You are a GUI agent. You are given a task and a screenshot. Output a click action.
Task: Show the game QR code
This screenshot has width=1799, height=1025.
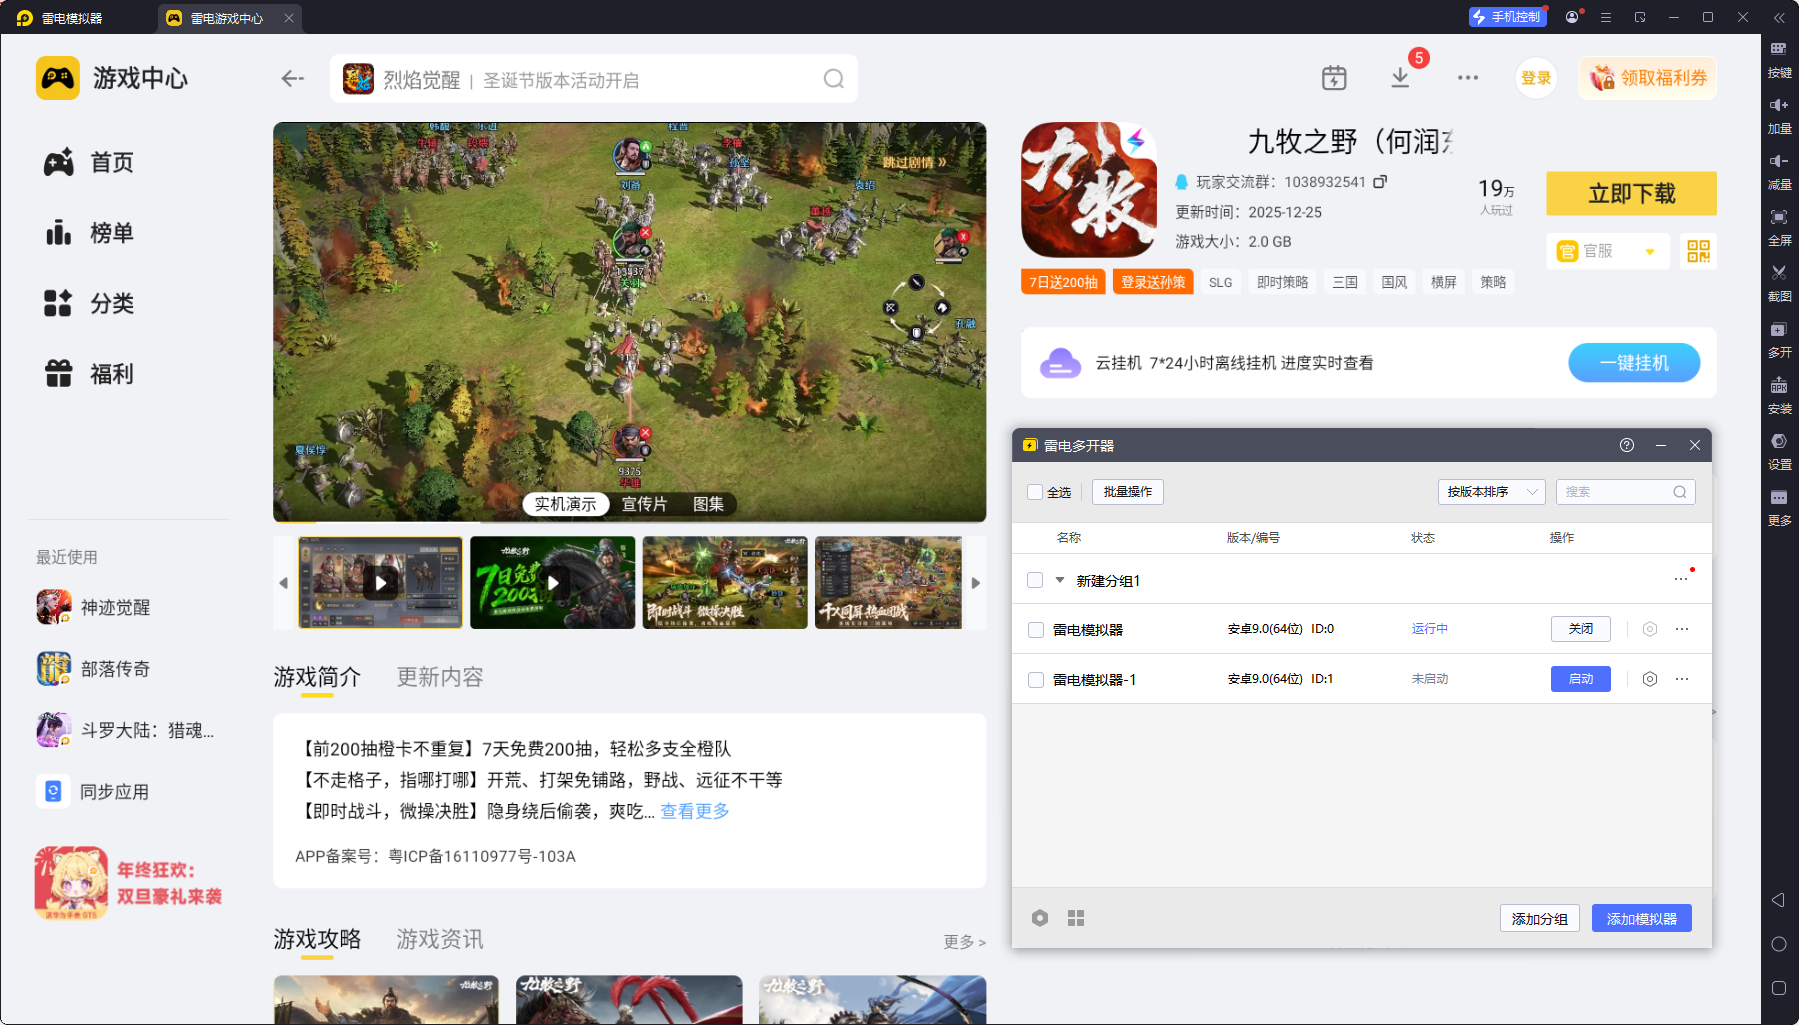tap(1698, 251)
